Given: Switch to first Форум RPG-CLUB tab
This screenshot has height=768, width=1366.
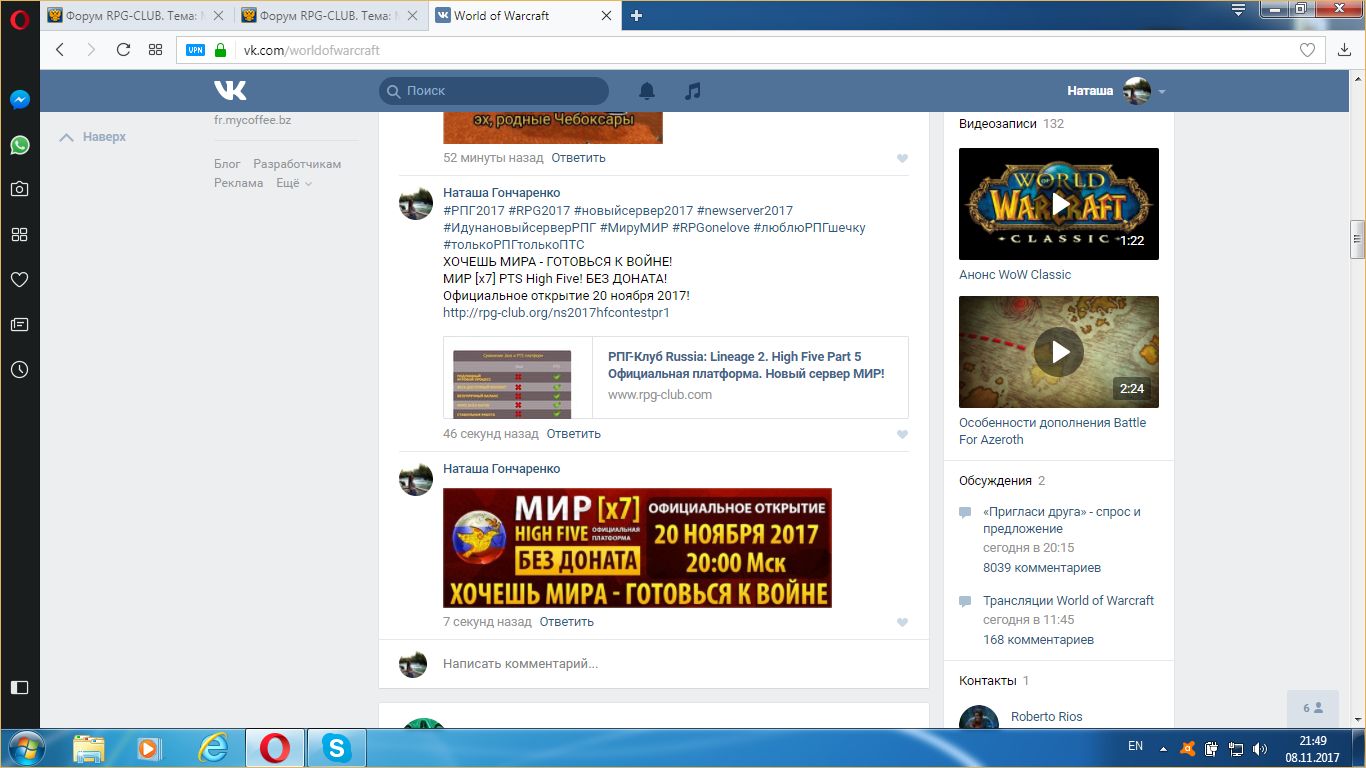Looking at the screenshot, I should [x=136, y=15].
